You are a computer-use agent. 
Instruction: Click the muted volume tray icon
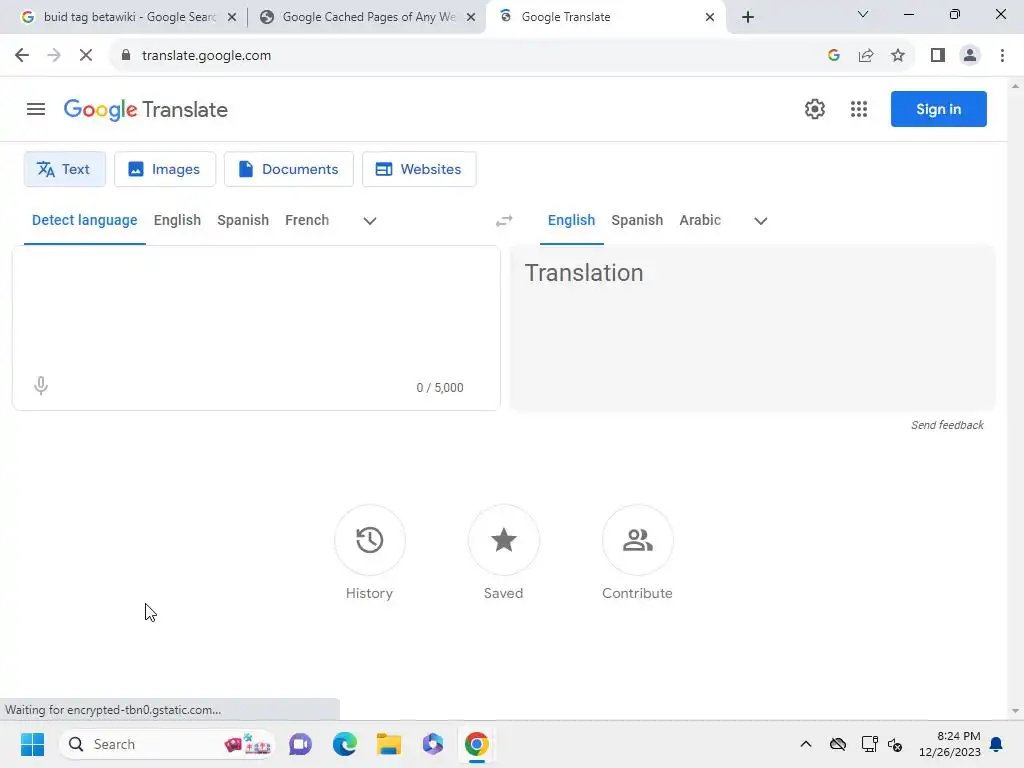coord(895,744)
